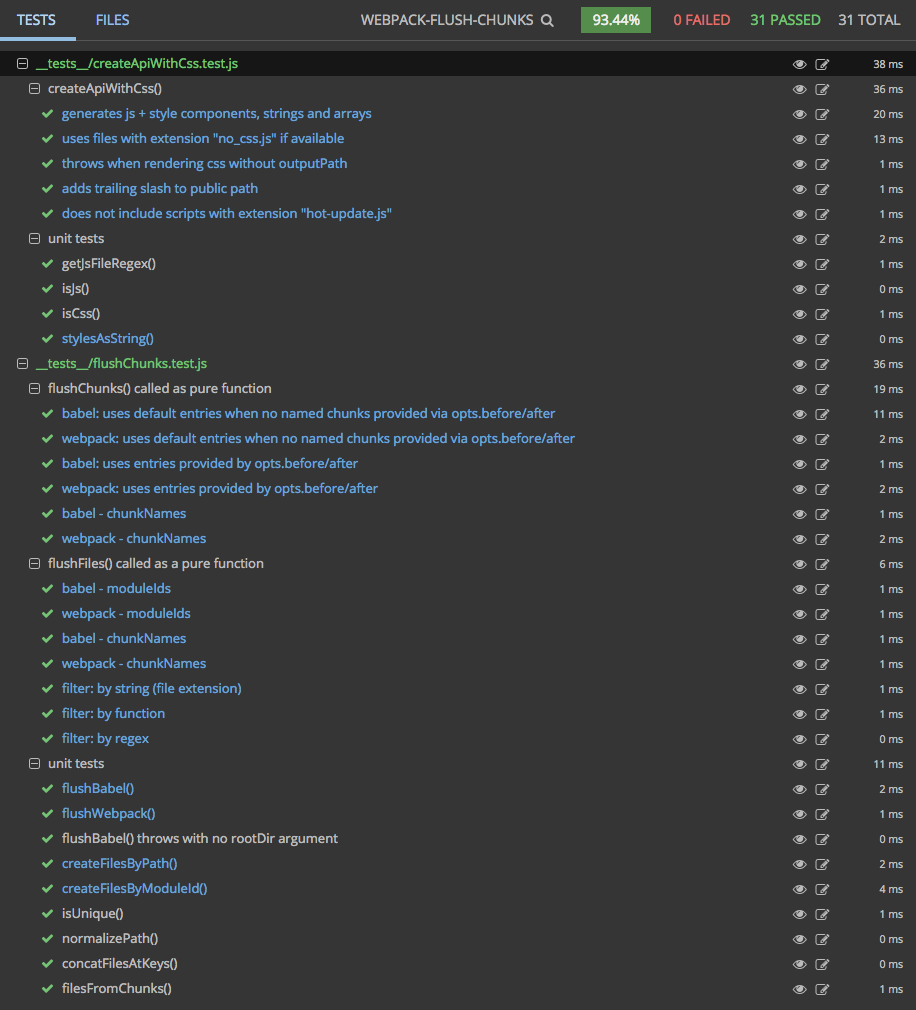Toggle eye icon for flushChunks.test.js file
Viewport: 916px width, 1010px height.
coord(799,364)
